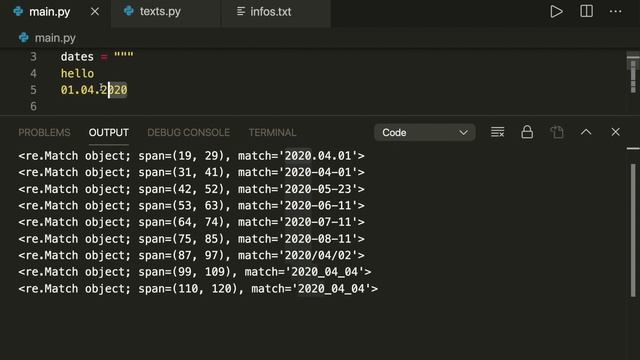Switch to the TERMINAL tab

(x=272, y=133)
